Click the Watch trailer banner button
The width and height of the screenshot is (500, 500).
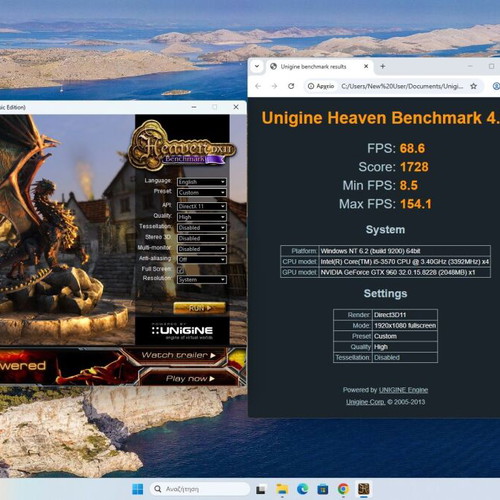click(178, 355)
